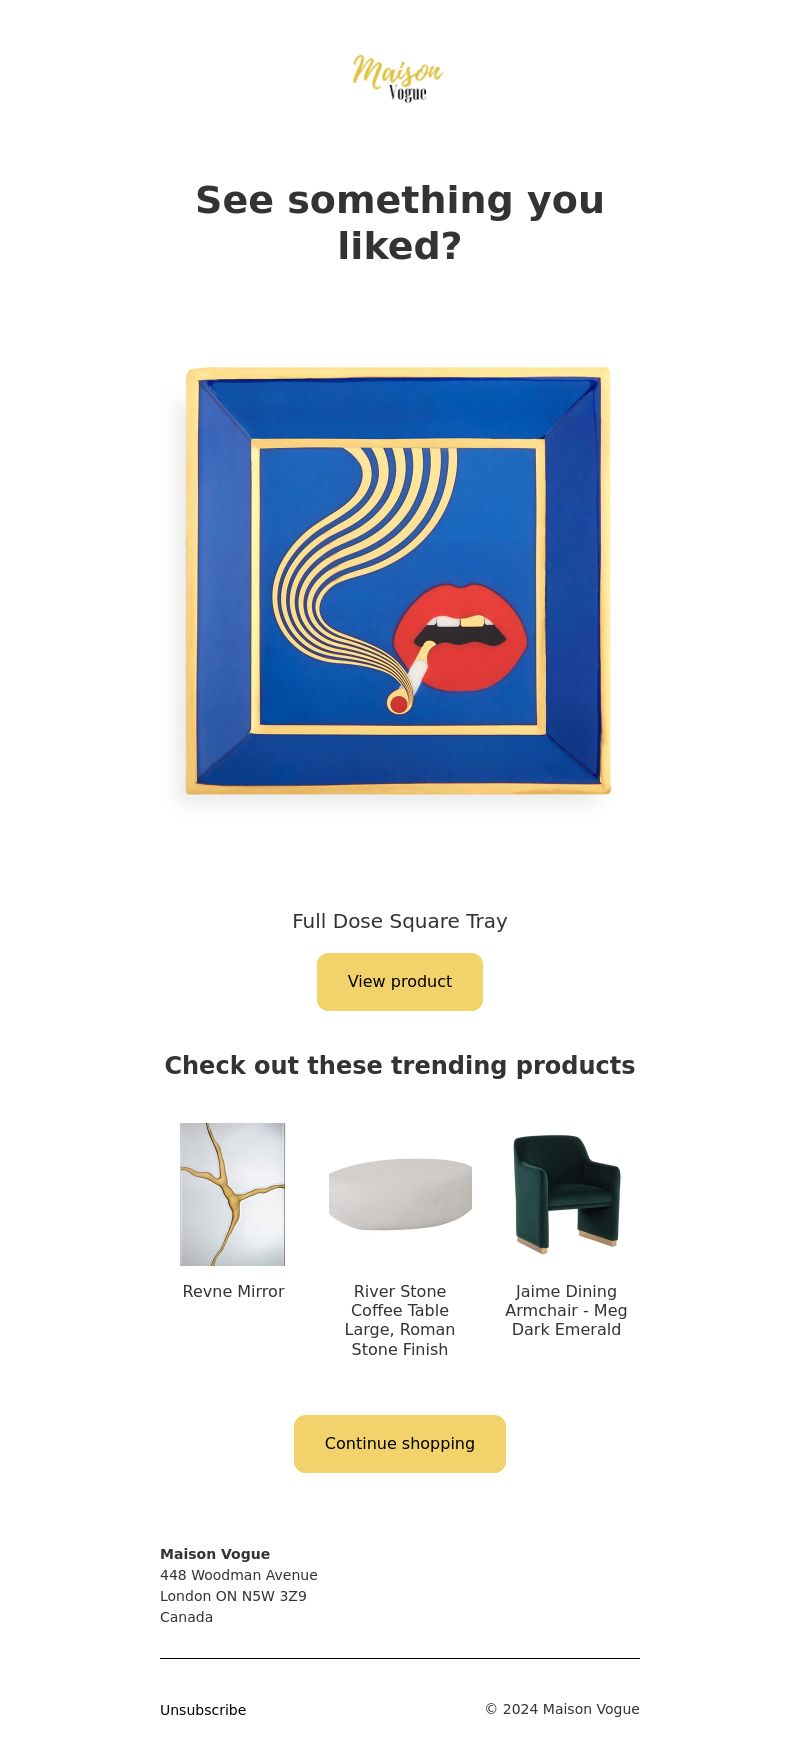Click the London ON N5W 3Z9 line
The width and height of the screenshot is (800, 1752).
[233, 1596]
